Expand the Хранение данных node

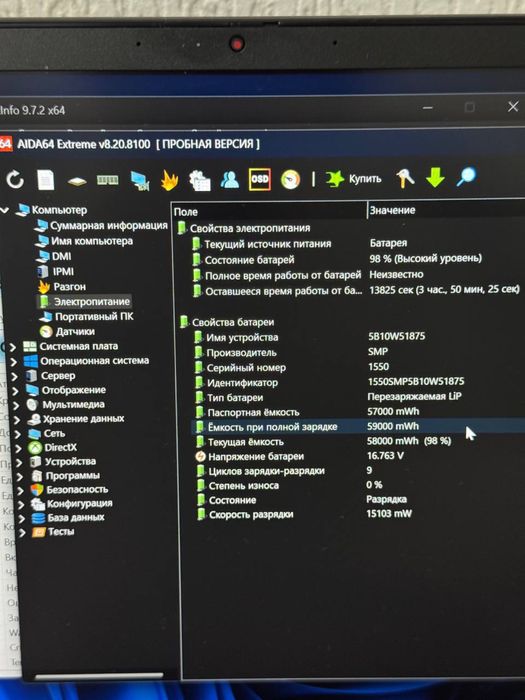click(x=17, y=420)
